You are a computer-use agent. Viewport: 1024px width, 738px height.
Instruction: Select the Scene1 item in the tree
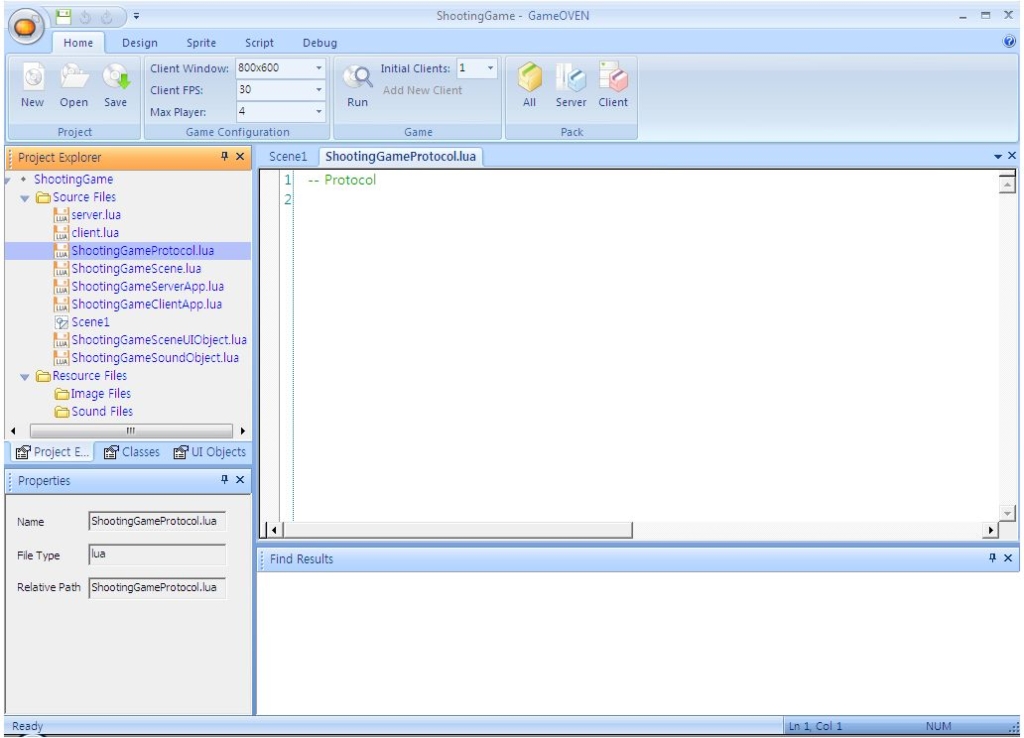(x=90, y=322)
